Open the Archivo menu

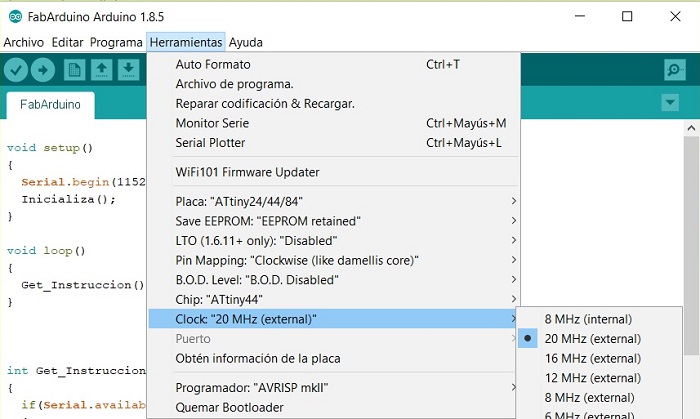[24, 42]
